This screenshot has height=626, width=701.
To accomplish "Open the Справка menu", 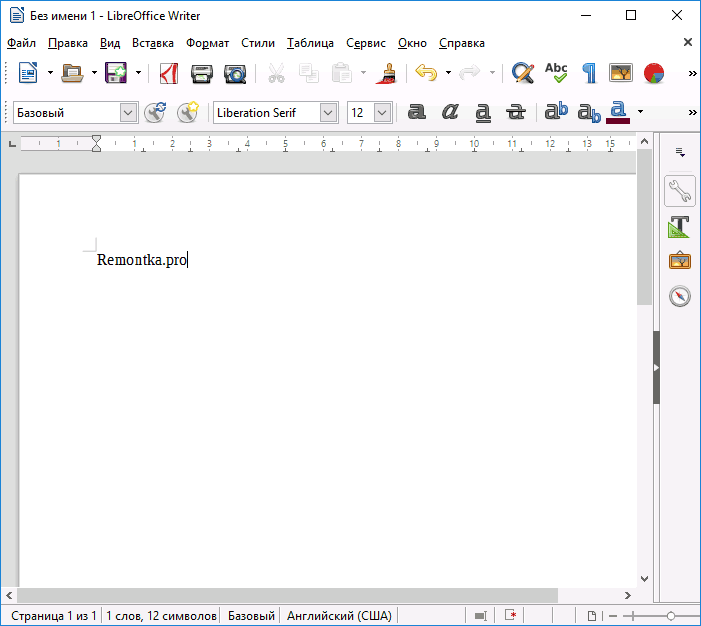I will pyautogui.click(x=461, y=43).
